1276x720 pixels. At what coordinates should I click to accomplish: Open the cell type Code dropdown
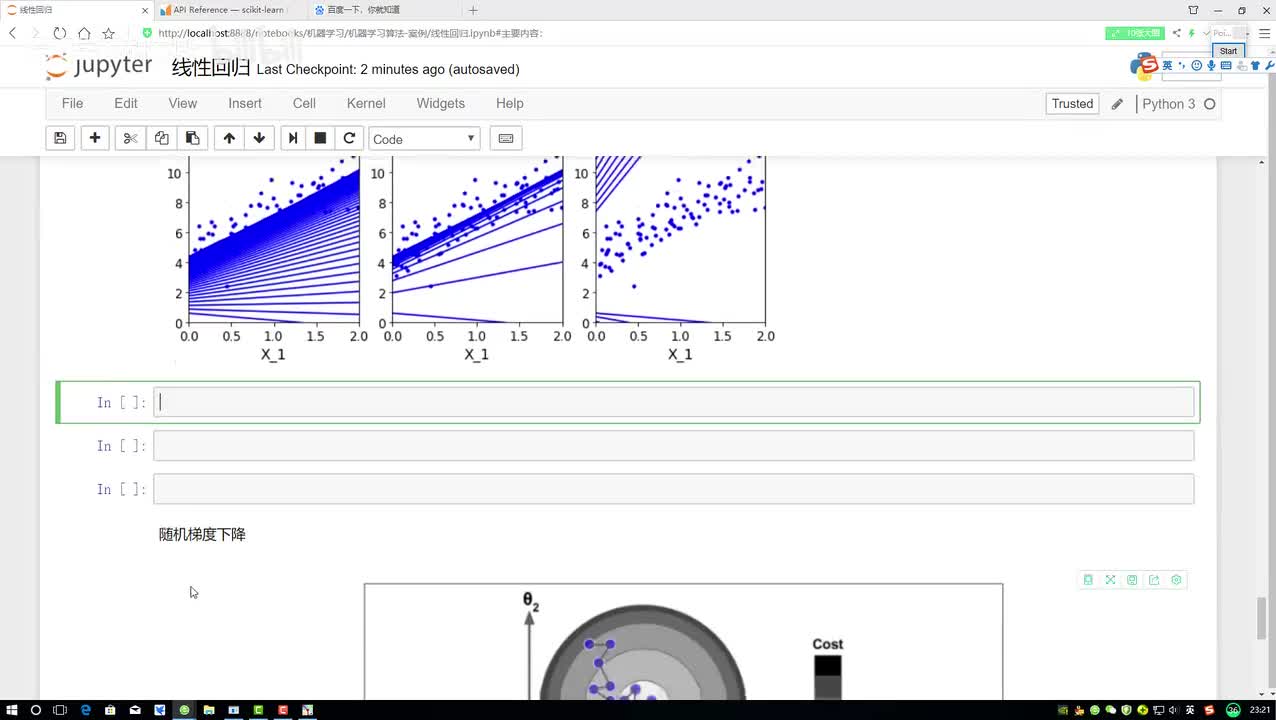[x=424, y=139]
